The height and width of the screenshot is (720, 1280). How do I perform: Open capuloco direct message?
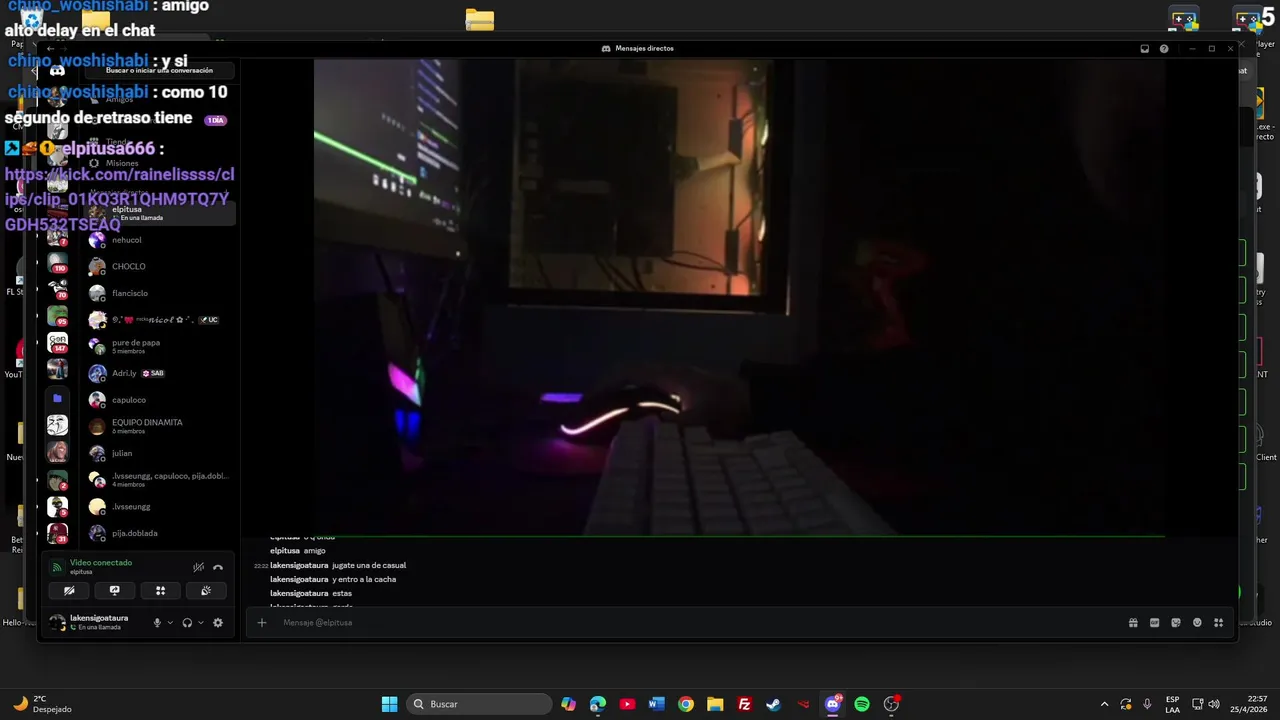coord(160,400)
